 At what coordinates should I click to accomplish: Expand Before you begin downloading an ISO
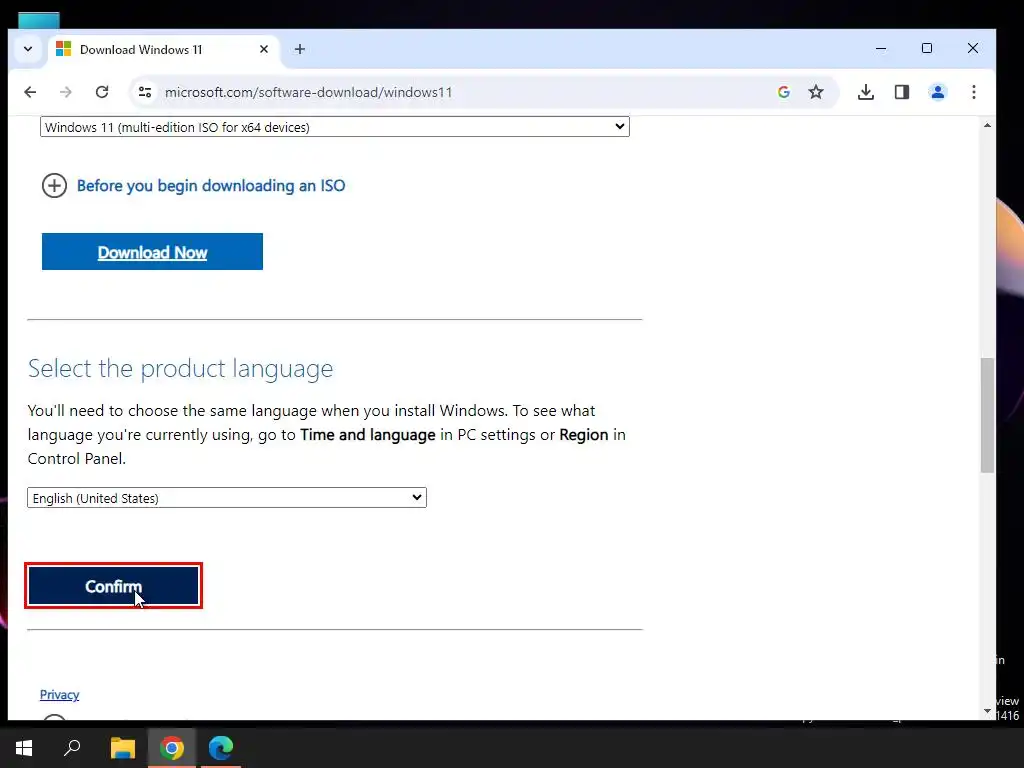click(211, 185)
